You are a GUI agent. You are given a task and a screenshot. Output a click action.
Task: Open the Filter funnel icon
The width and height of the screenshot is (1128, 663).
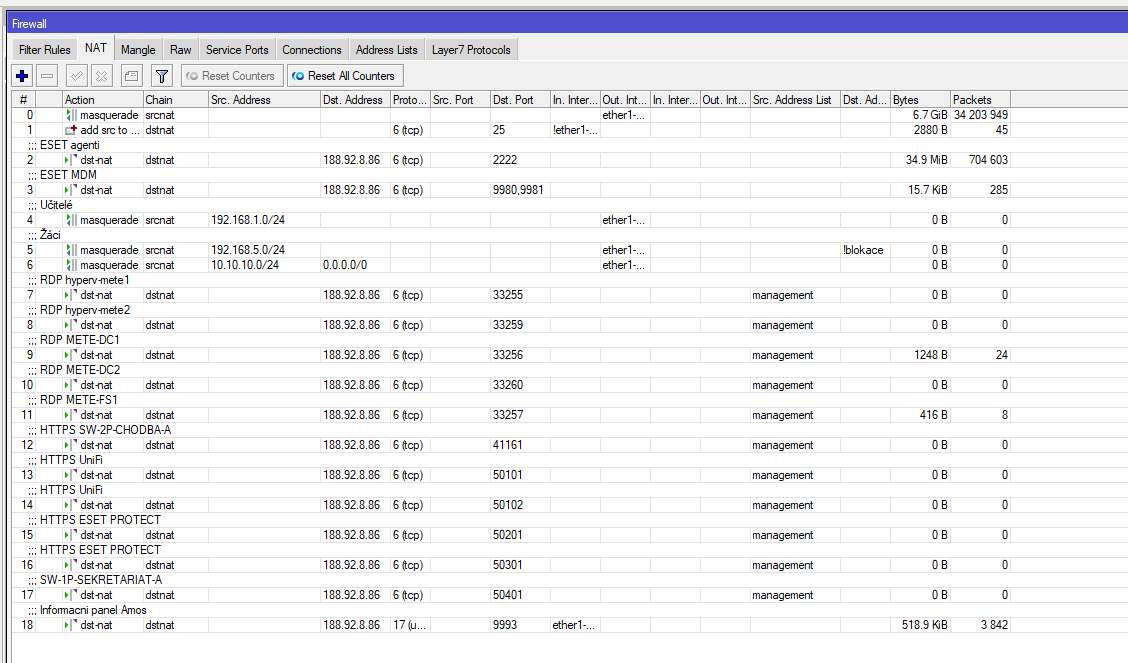point(161,76)
